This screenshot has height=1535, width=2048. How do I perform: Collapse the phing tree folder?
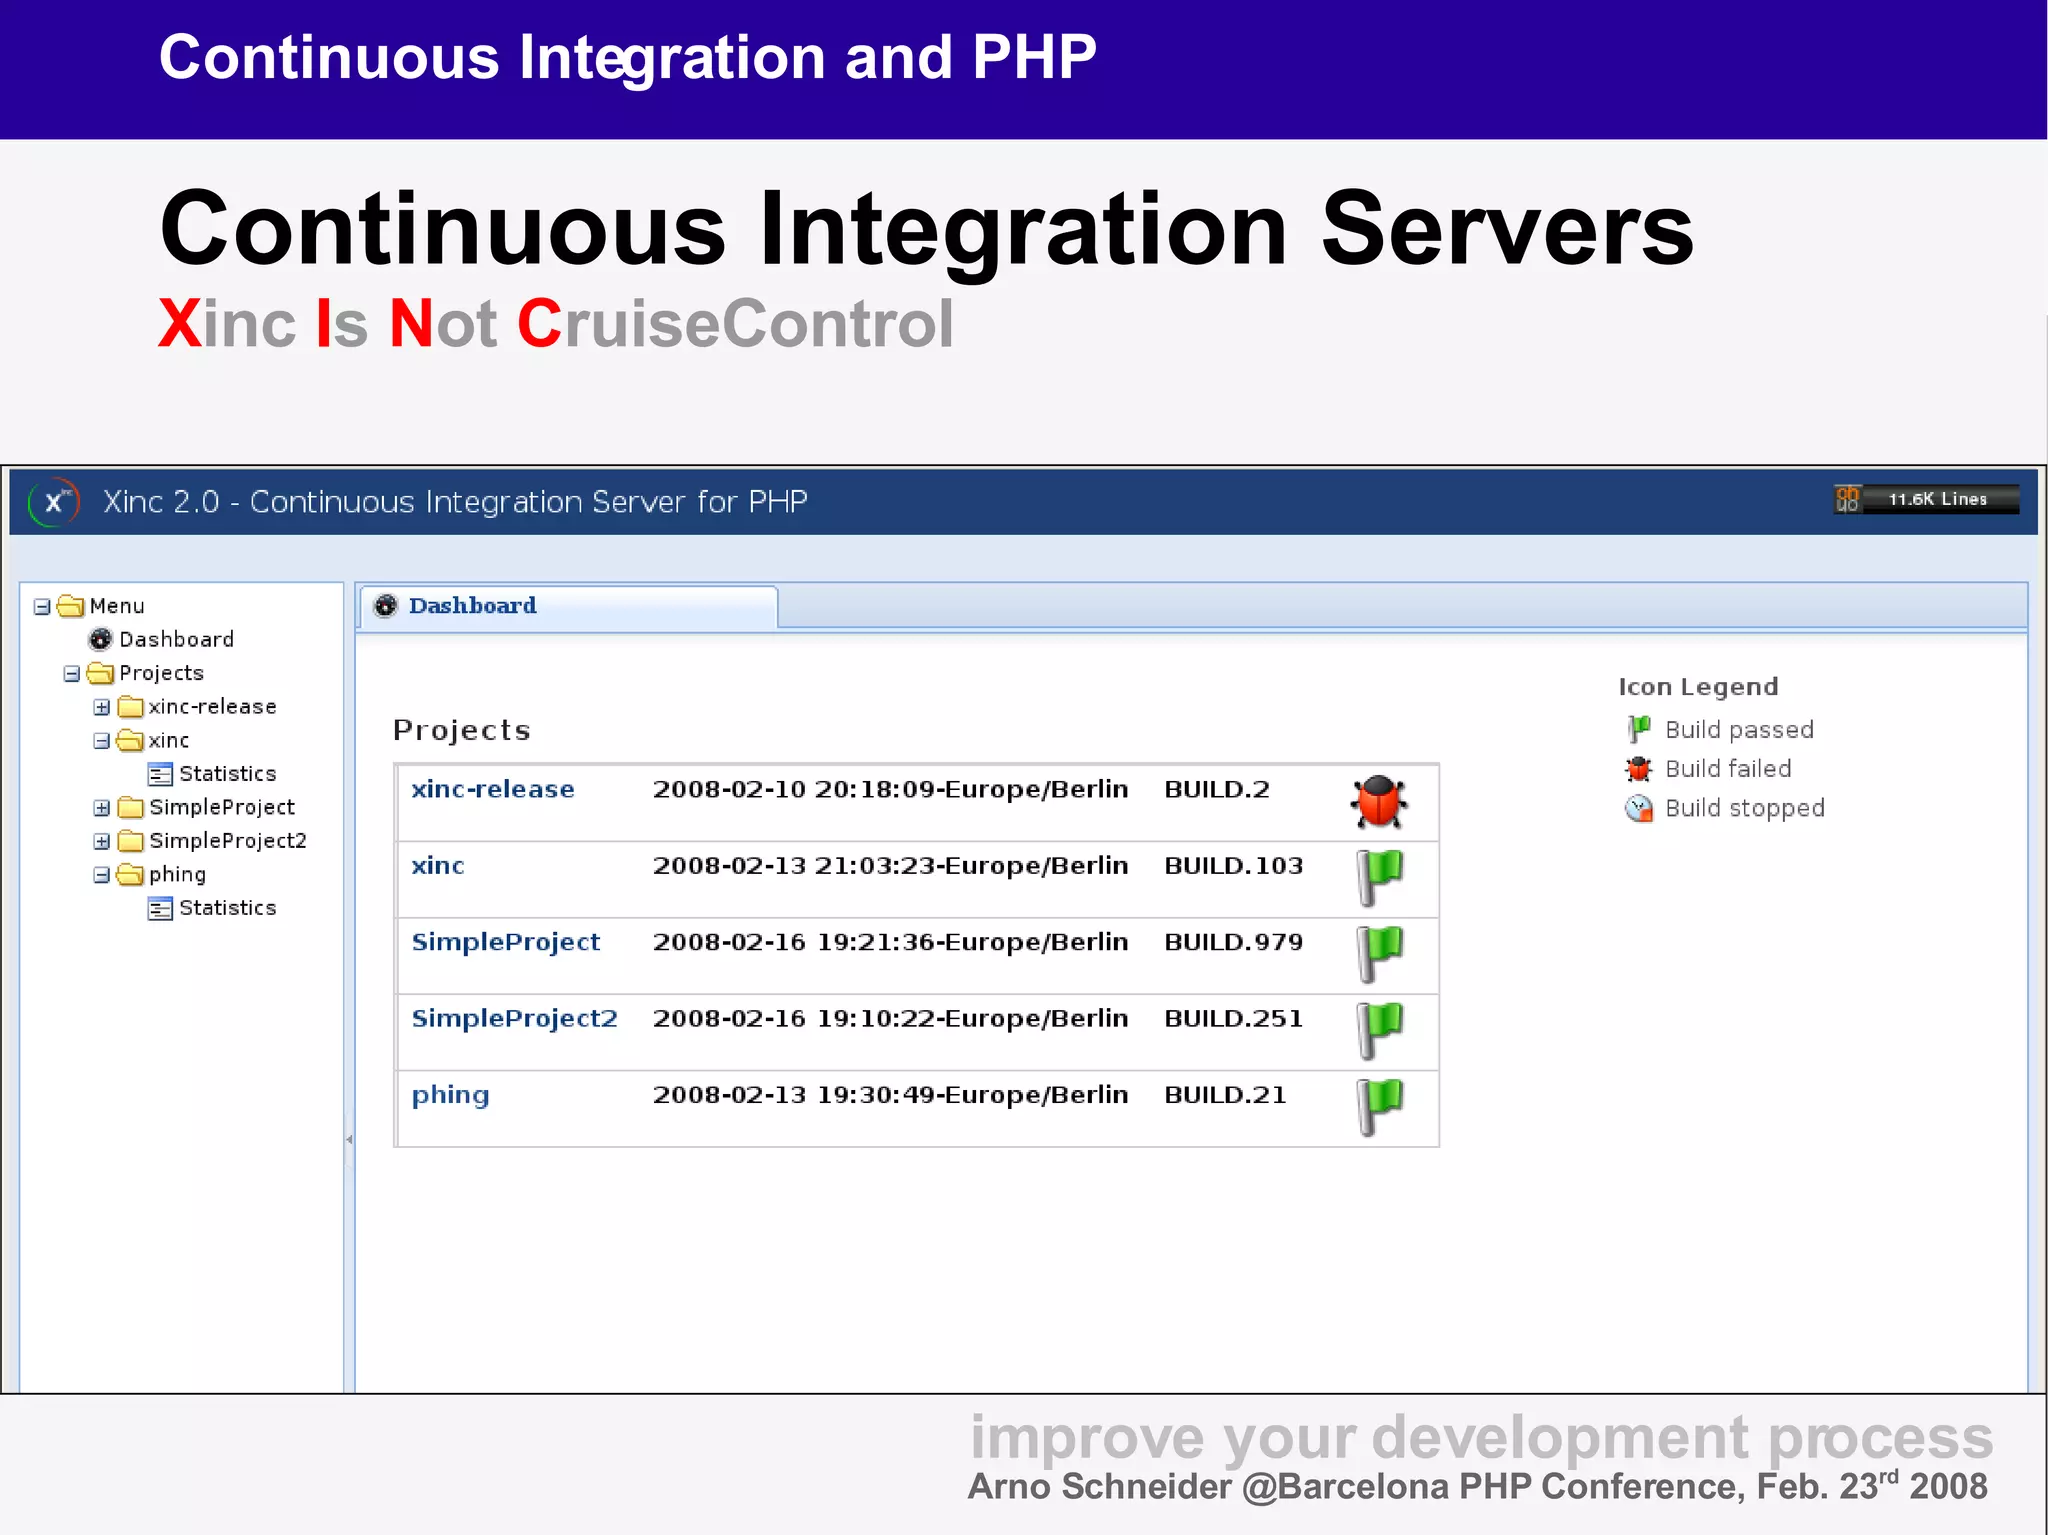pyautogui.click(x=102, y=875)
